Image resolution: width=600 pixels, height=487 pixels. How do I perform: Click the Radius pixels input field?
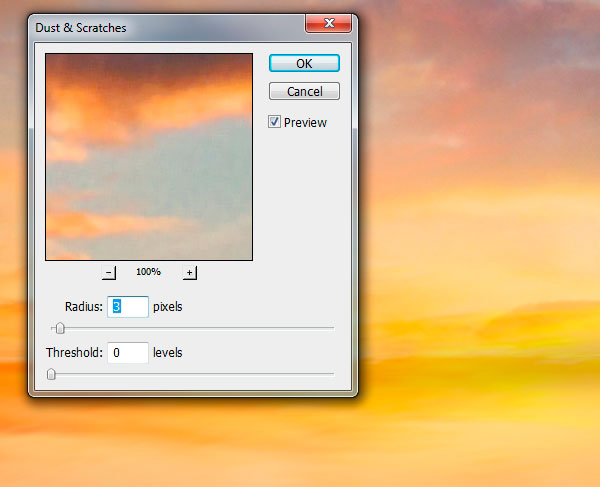click(x=128, y=307)
